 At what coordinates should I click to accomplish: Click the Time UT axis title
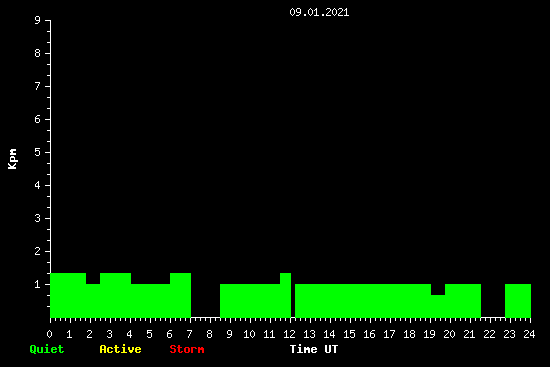pyautogui.click(x=314, y=349)
